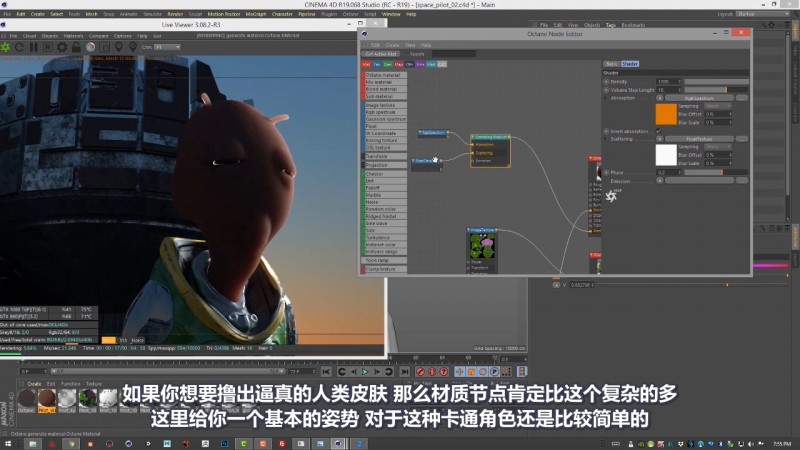Click the Density value field

(669, 82)
